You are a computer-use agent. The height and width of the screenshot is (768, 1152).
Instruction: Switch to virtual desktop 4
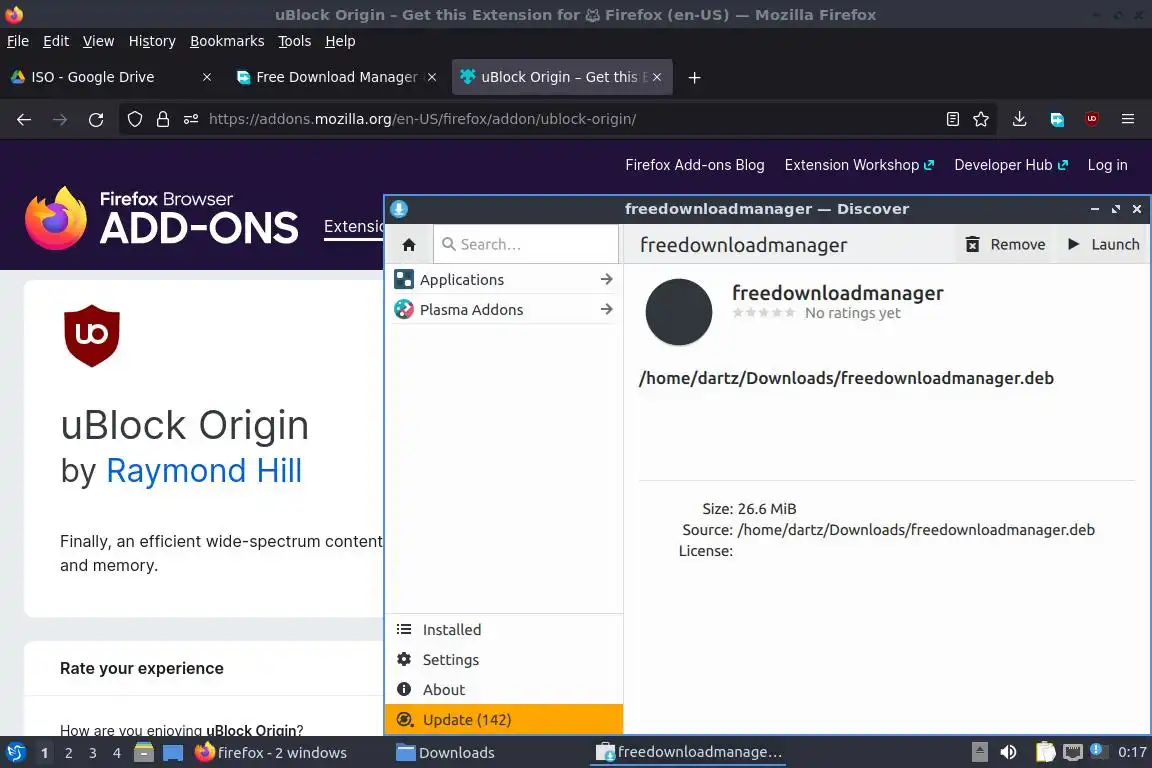click(x=117, y=753)
